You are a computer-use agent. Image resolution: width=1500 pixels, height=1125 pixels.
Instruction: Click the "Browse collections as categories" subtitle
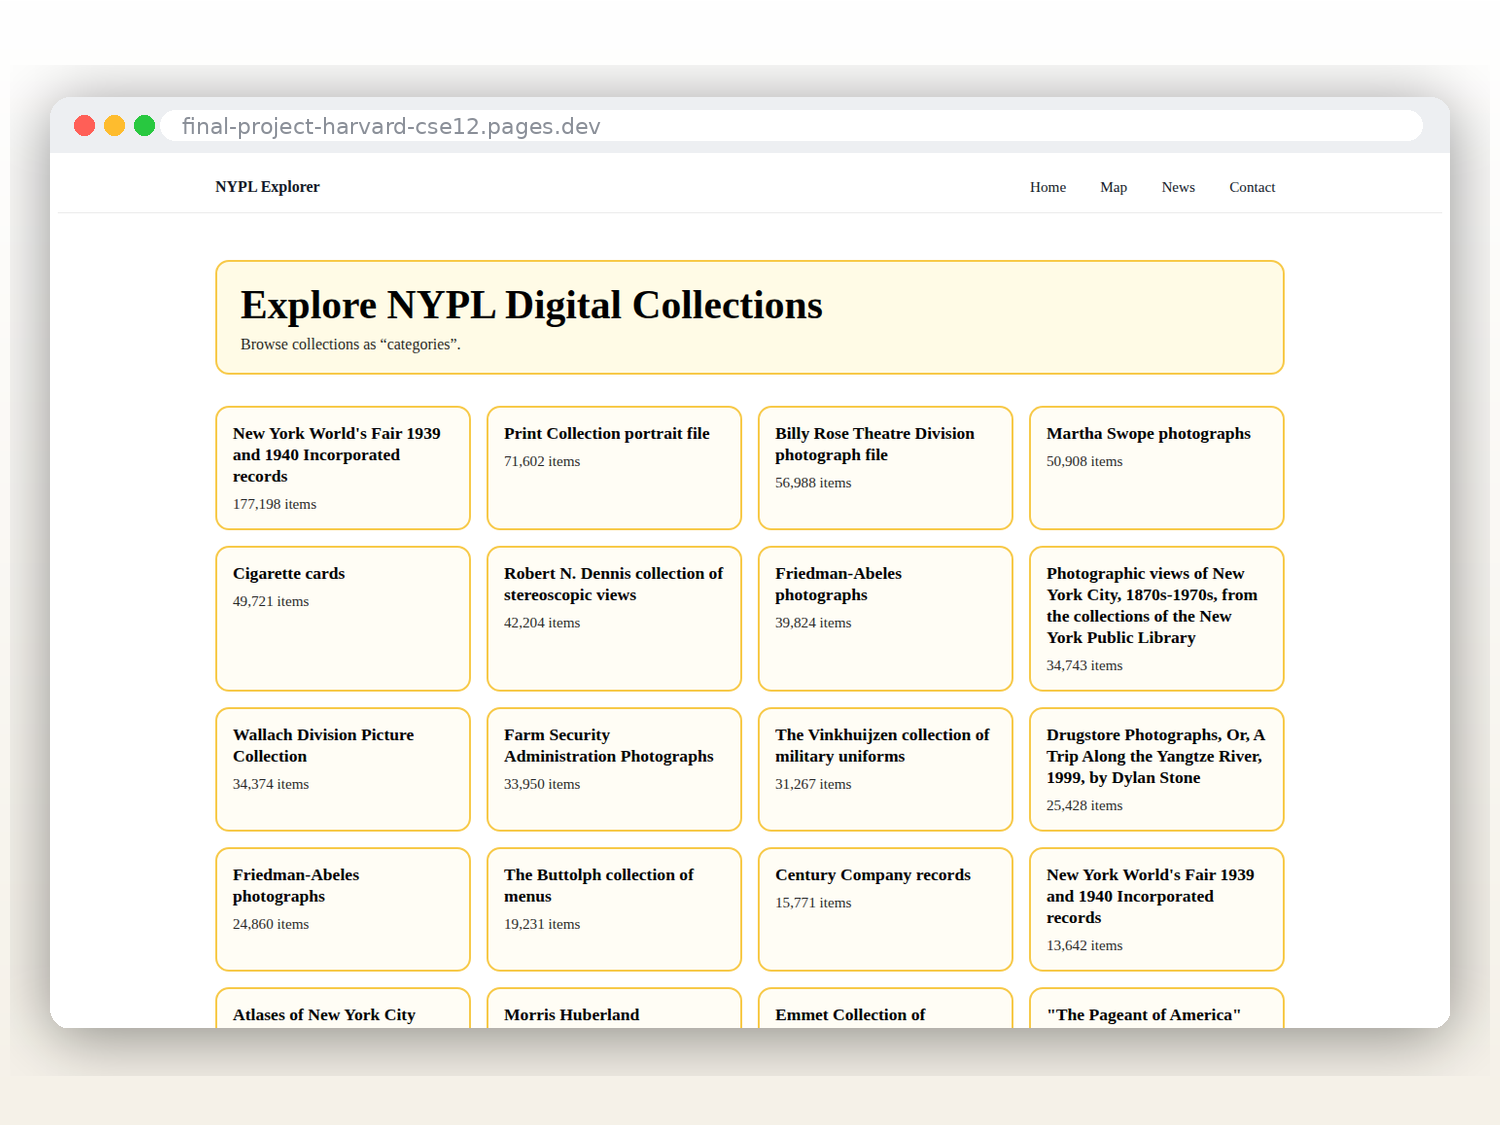(x=350, y=344)
